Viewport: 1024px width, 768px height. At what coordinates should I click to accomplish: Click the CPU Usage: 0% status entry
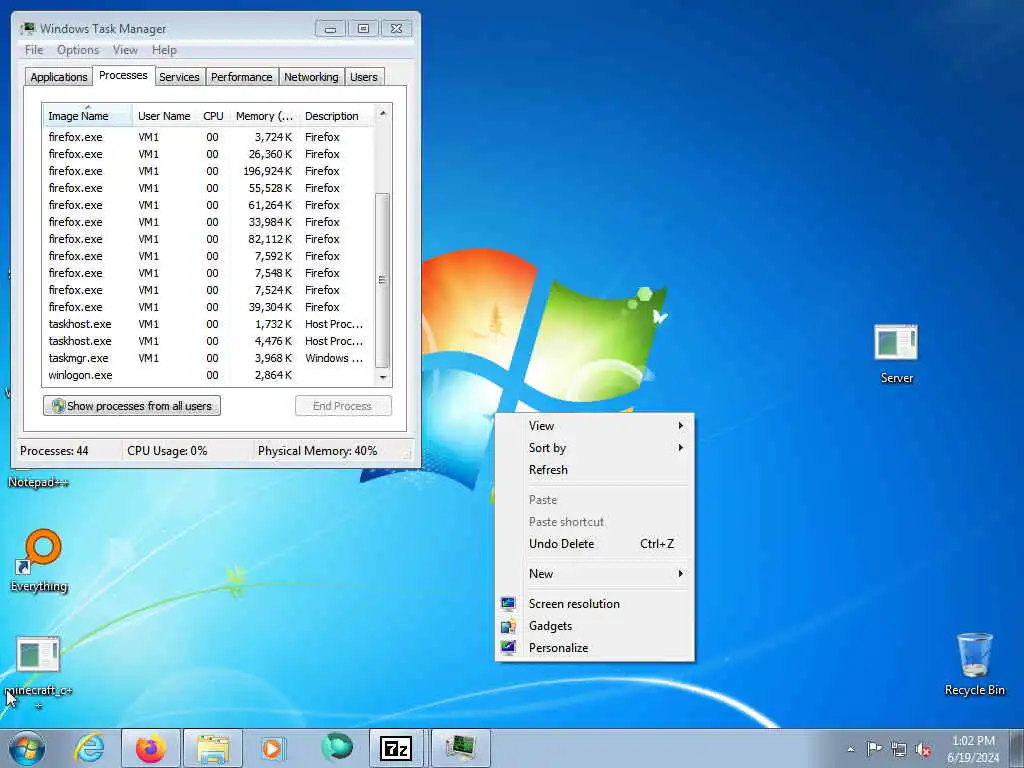click(167, 451)
